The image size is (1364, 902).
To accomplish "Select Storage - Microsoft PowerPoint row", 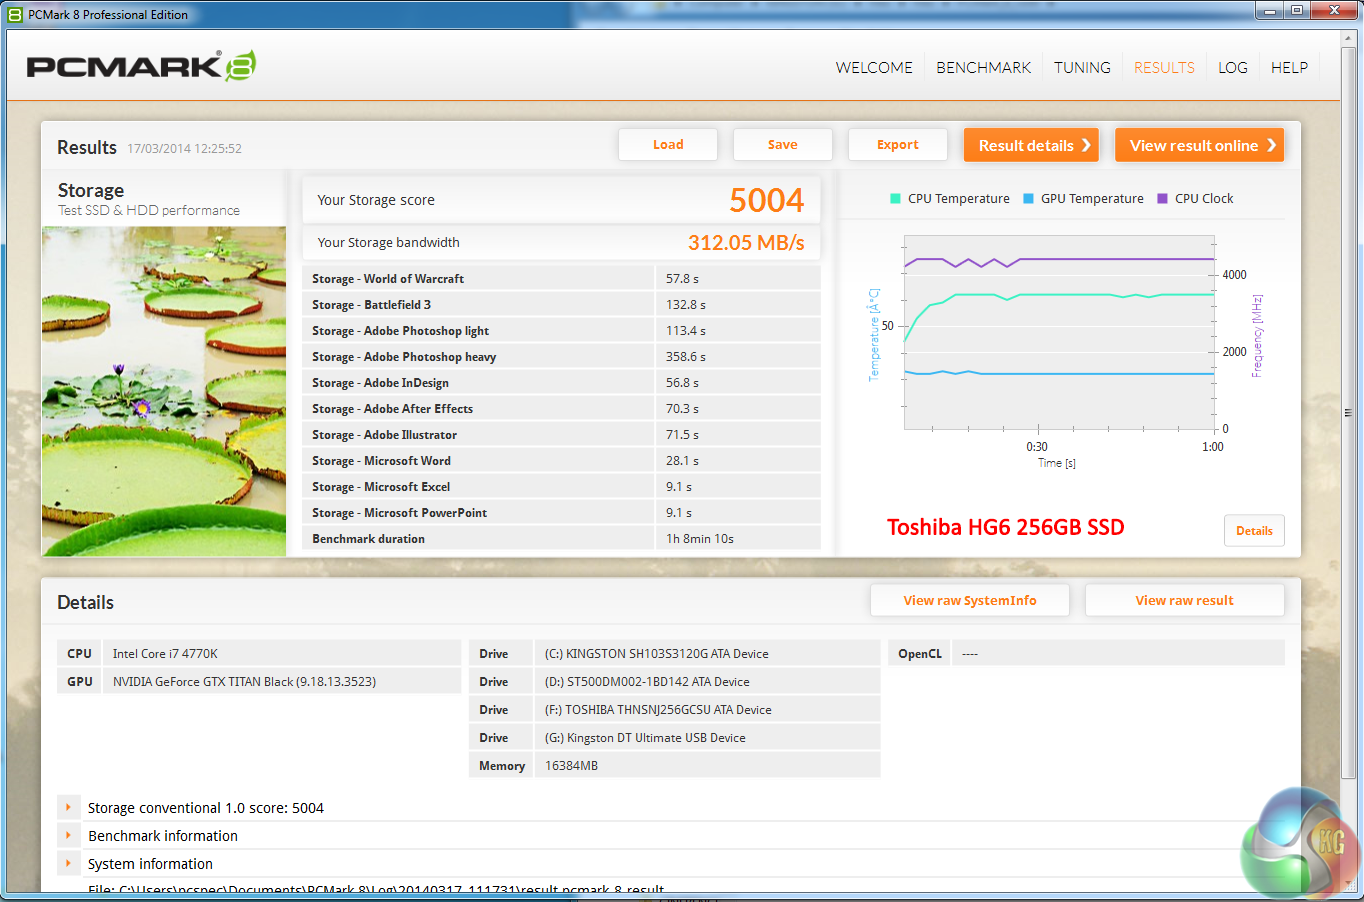I will 561,513.
